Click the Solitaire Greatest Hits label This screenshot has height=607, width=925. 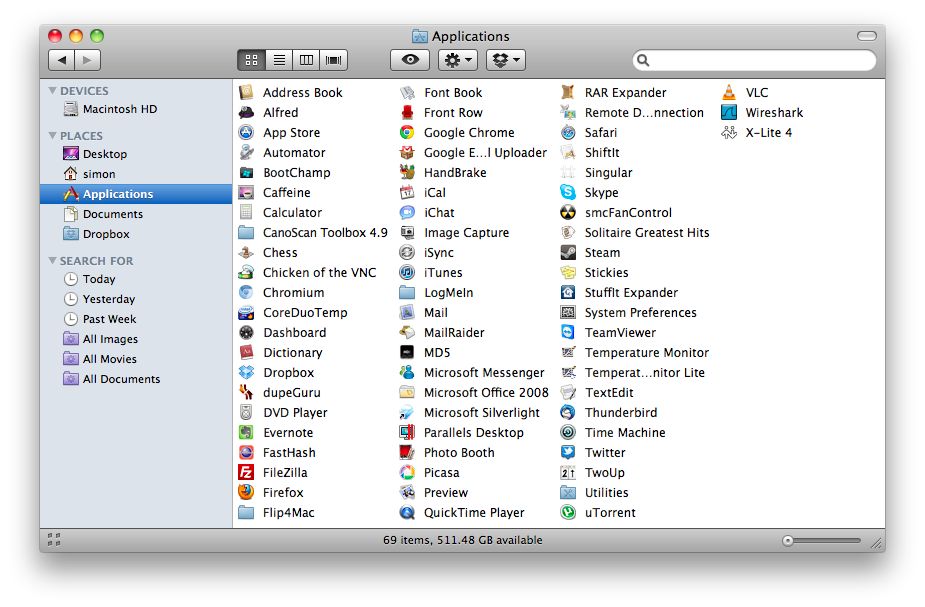coord(647,232)
